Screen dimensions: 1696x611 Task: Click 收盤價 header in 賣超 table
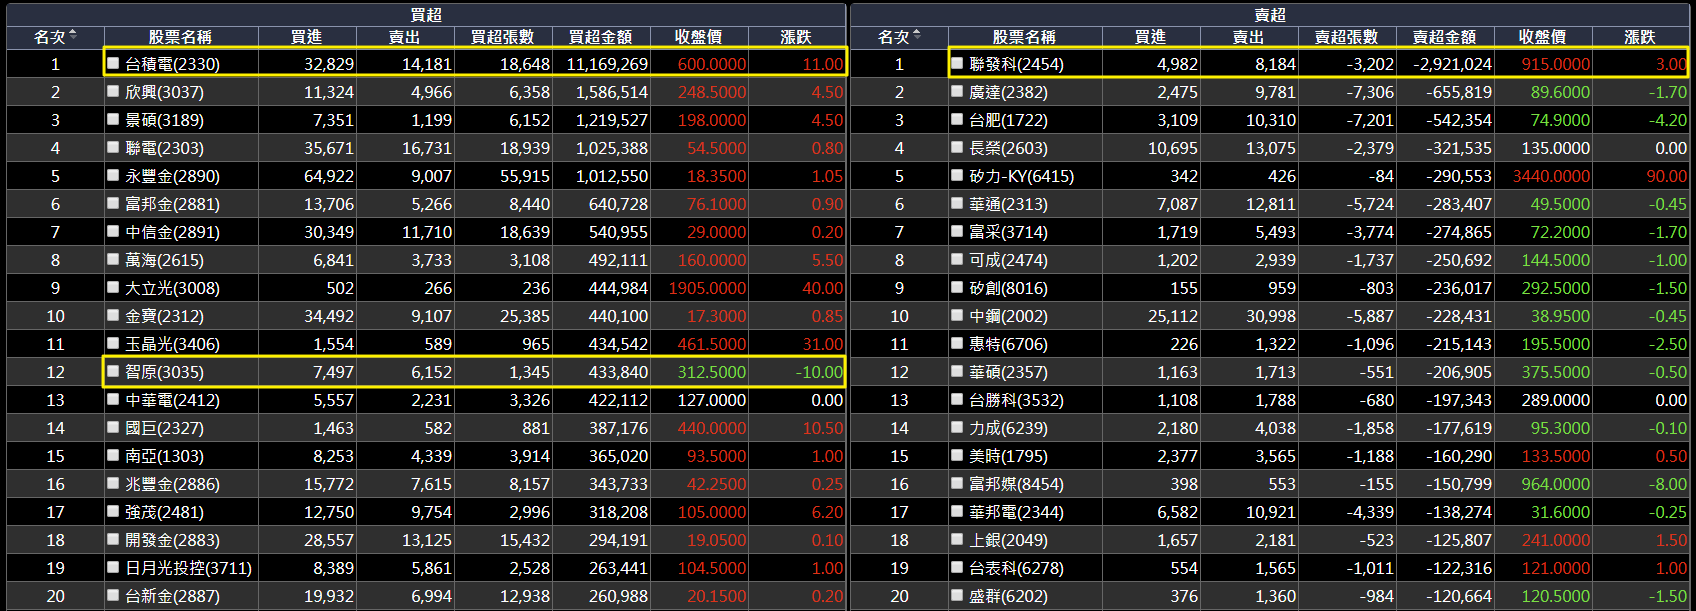(1542, 37)
